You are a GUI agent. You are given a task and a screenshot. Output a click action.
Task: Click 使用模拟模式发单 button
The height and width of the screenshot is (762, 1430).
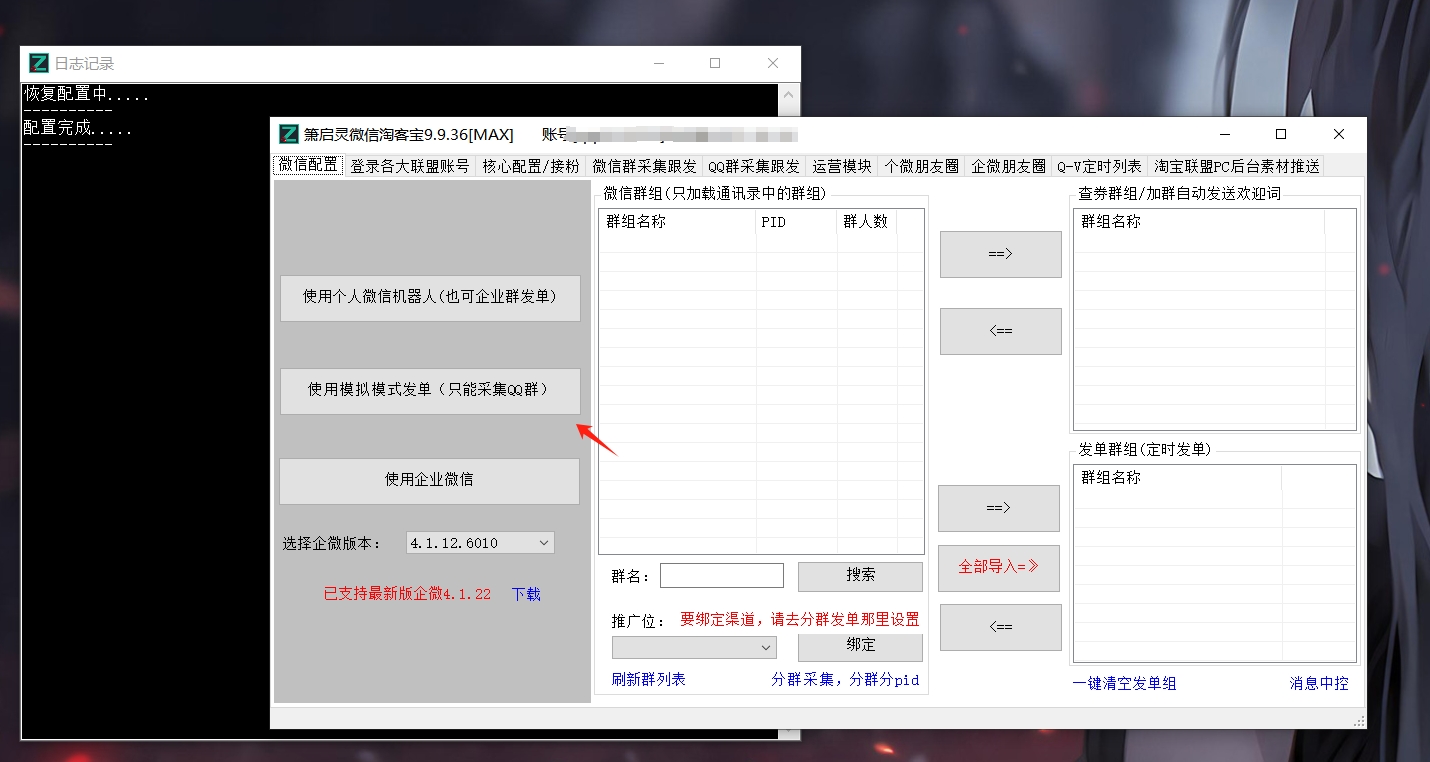click(x=430, y=391)
